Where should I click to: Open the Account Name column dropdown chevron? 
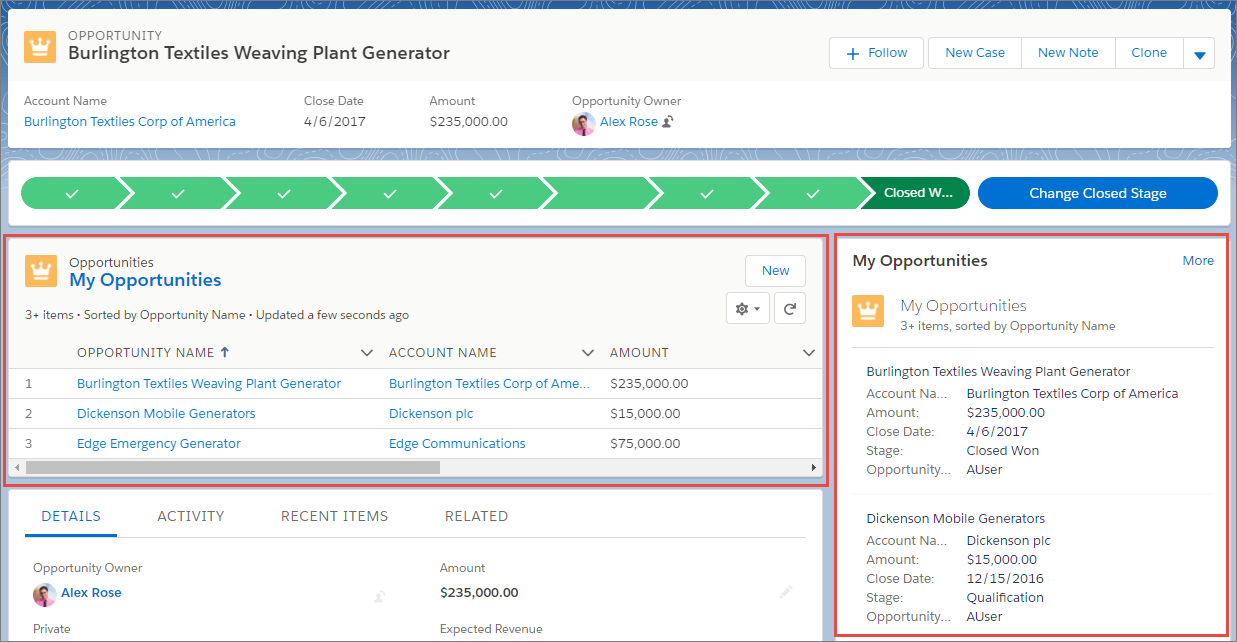[x=588, y=353]
